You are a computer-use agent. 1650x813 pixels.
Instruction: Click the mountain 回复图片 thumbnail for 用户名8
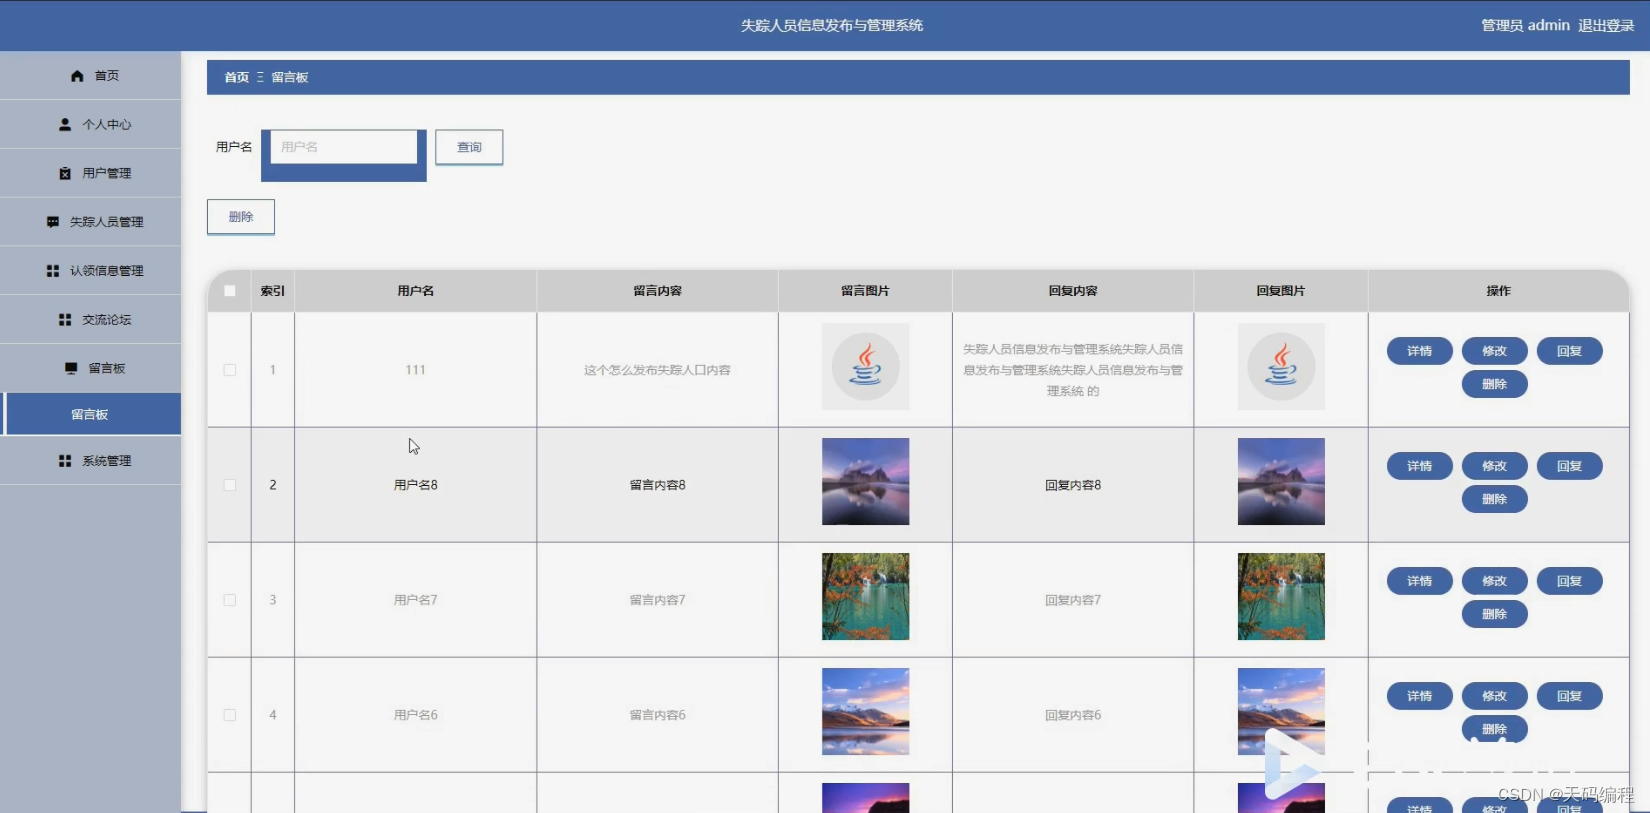click(1281, 482)
